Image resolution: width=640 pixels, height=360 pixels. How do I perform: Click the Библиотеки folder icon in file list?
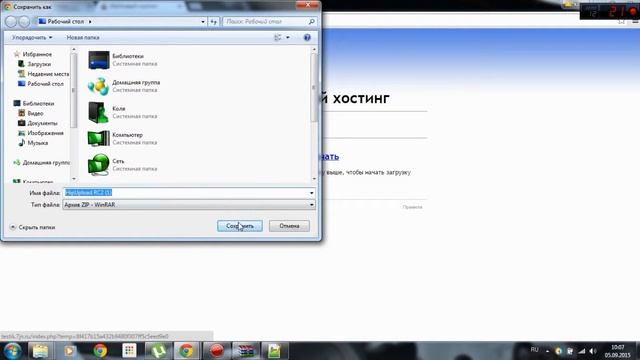99,60
